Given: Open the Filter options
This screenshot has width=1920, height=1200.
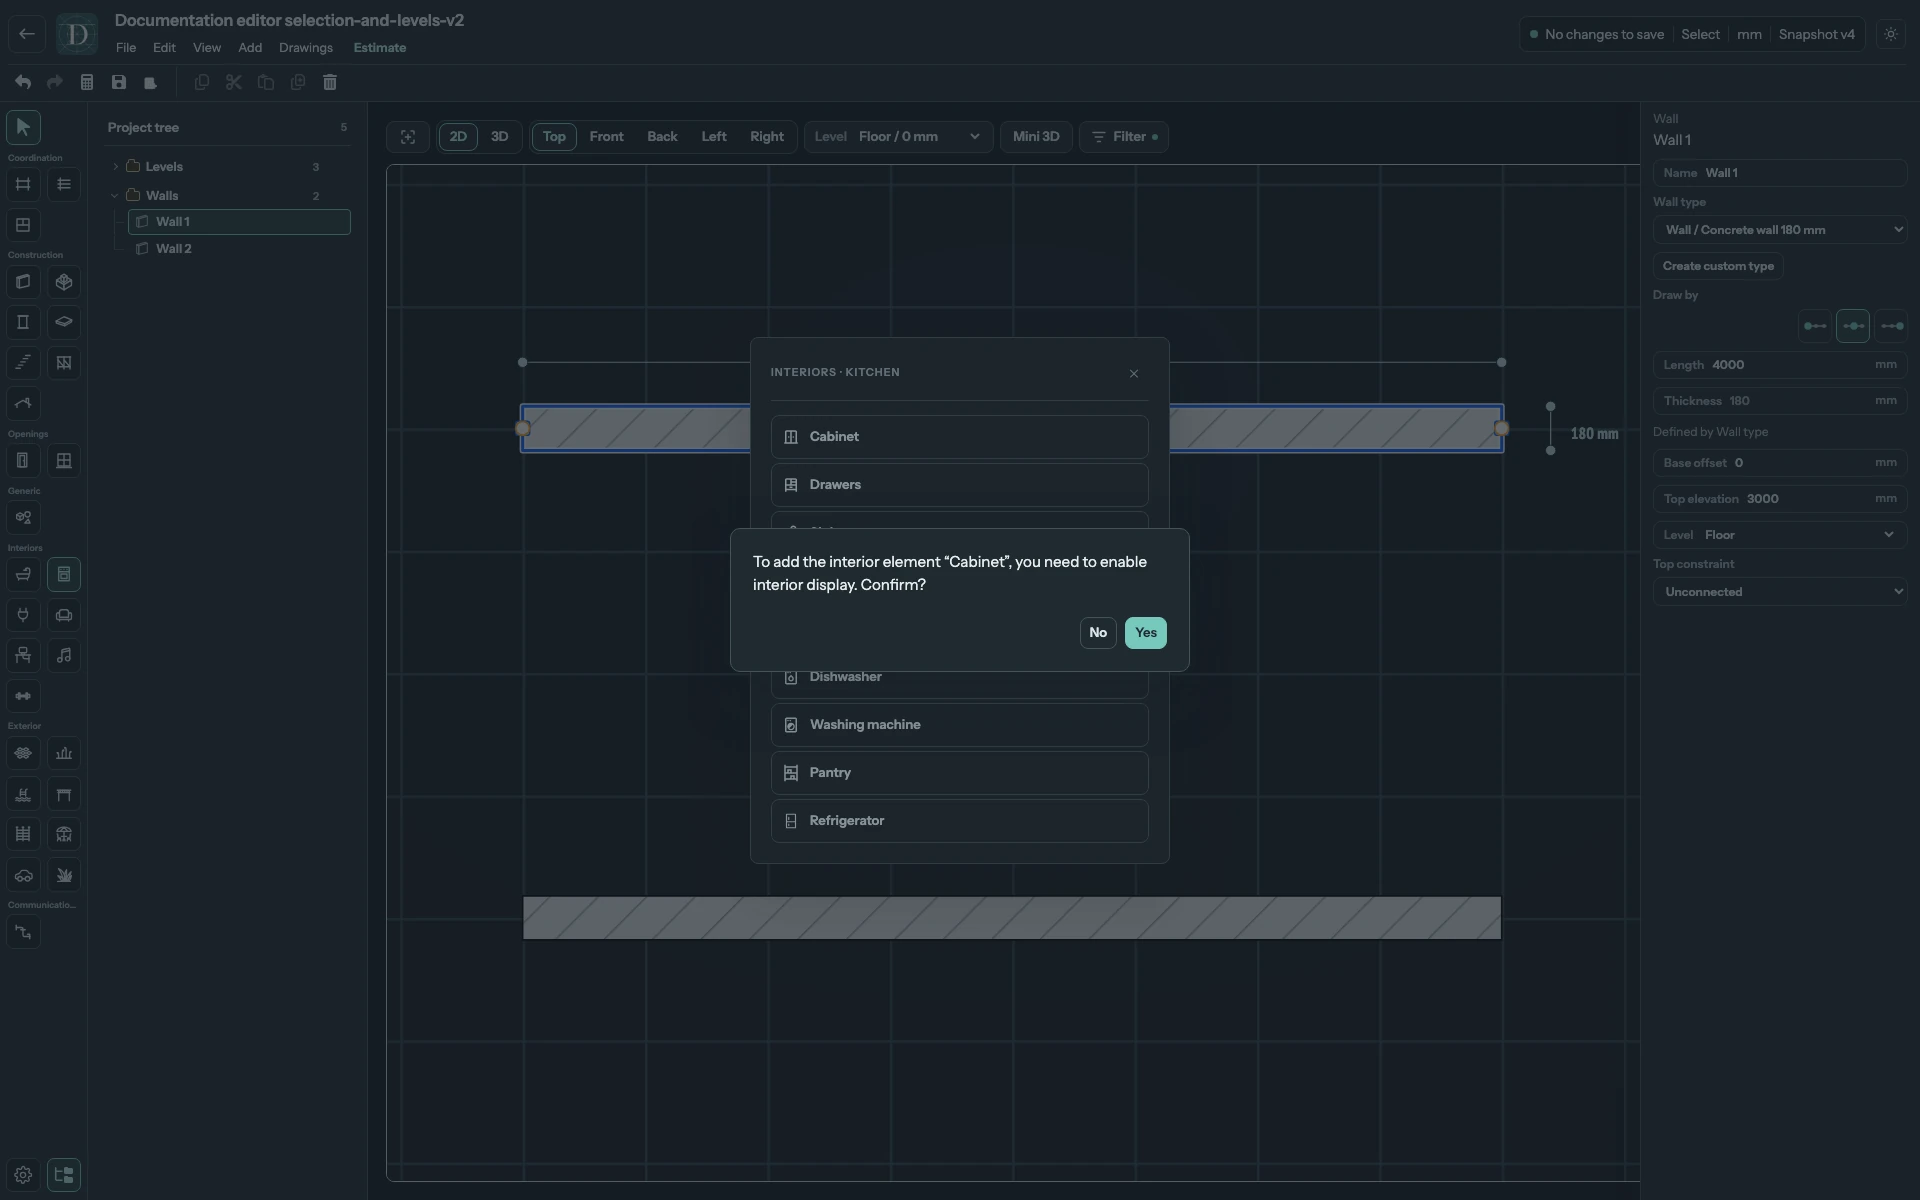Looking at the screenshot, I should pyautogui.click(x=1124, y=137).
